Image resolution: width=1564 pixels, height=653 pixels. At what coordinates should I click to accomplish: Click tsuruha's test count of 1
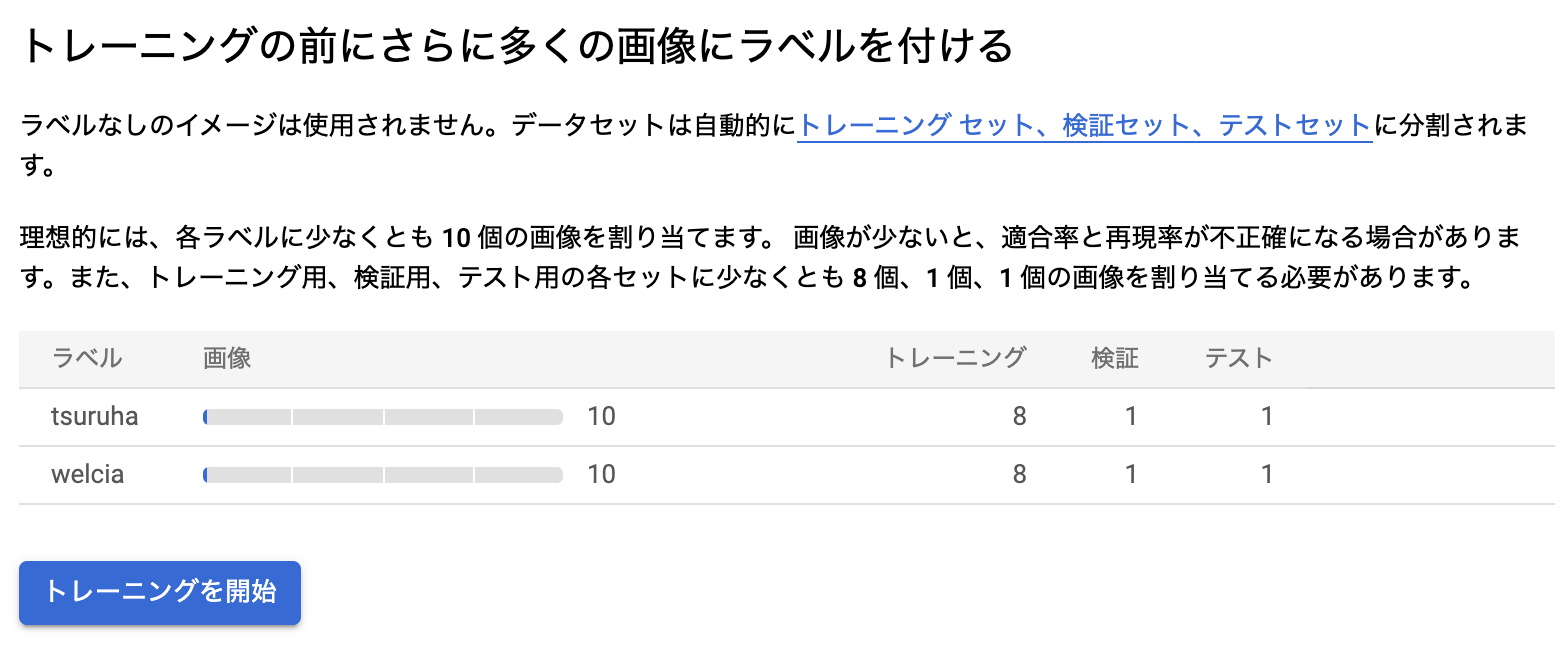click(1266, 416)
